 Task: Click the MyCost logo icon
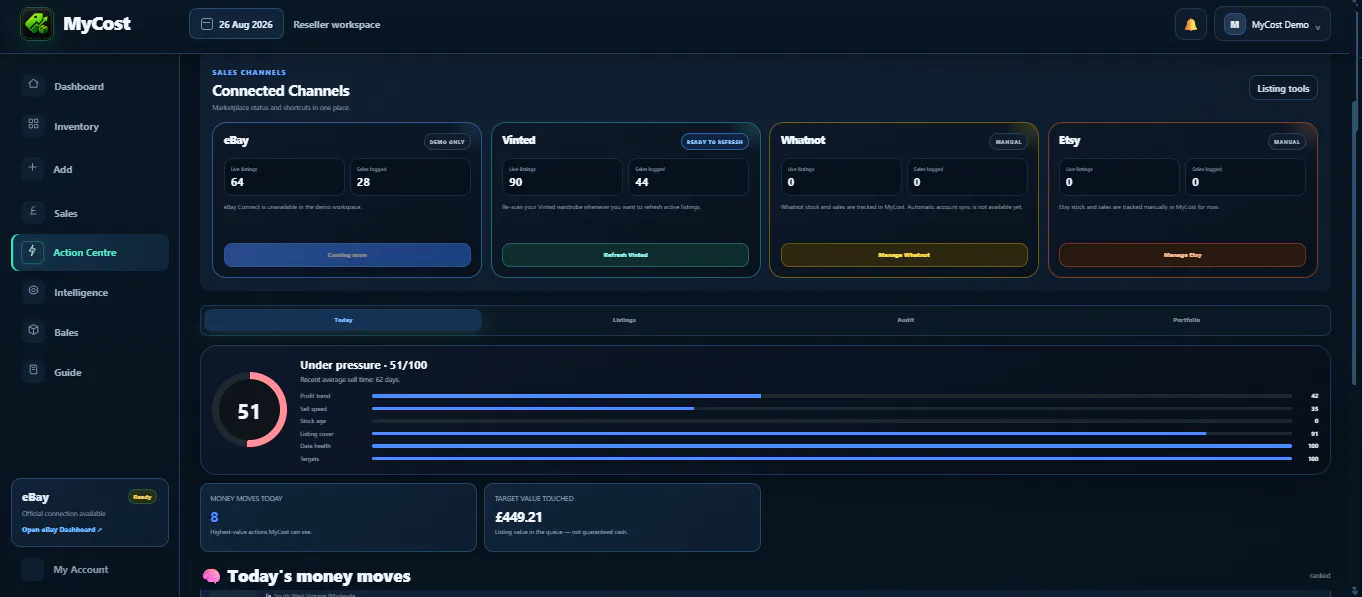tap(37, 24)
